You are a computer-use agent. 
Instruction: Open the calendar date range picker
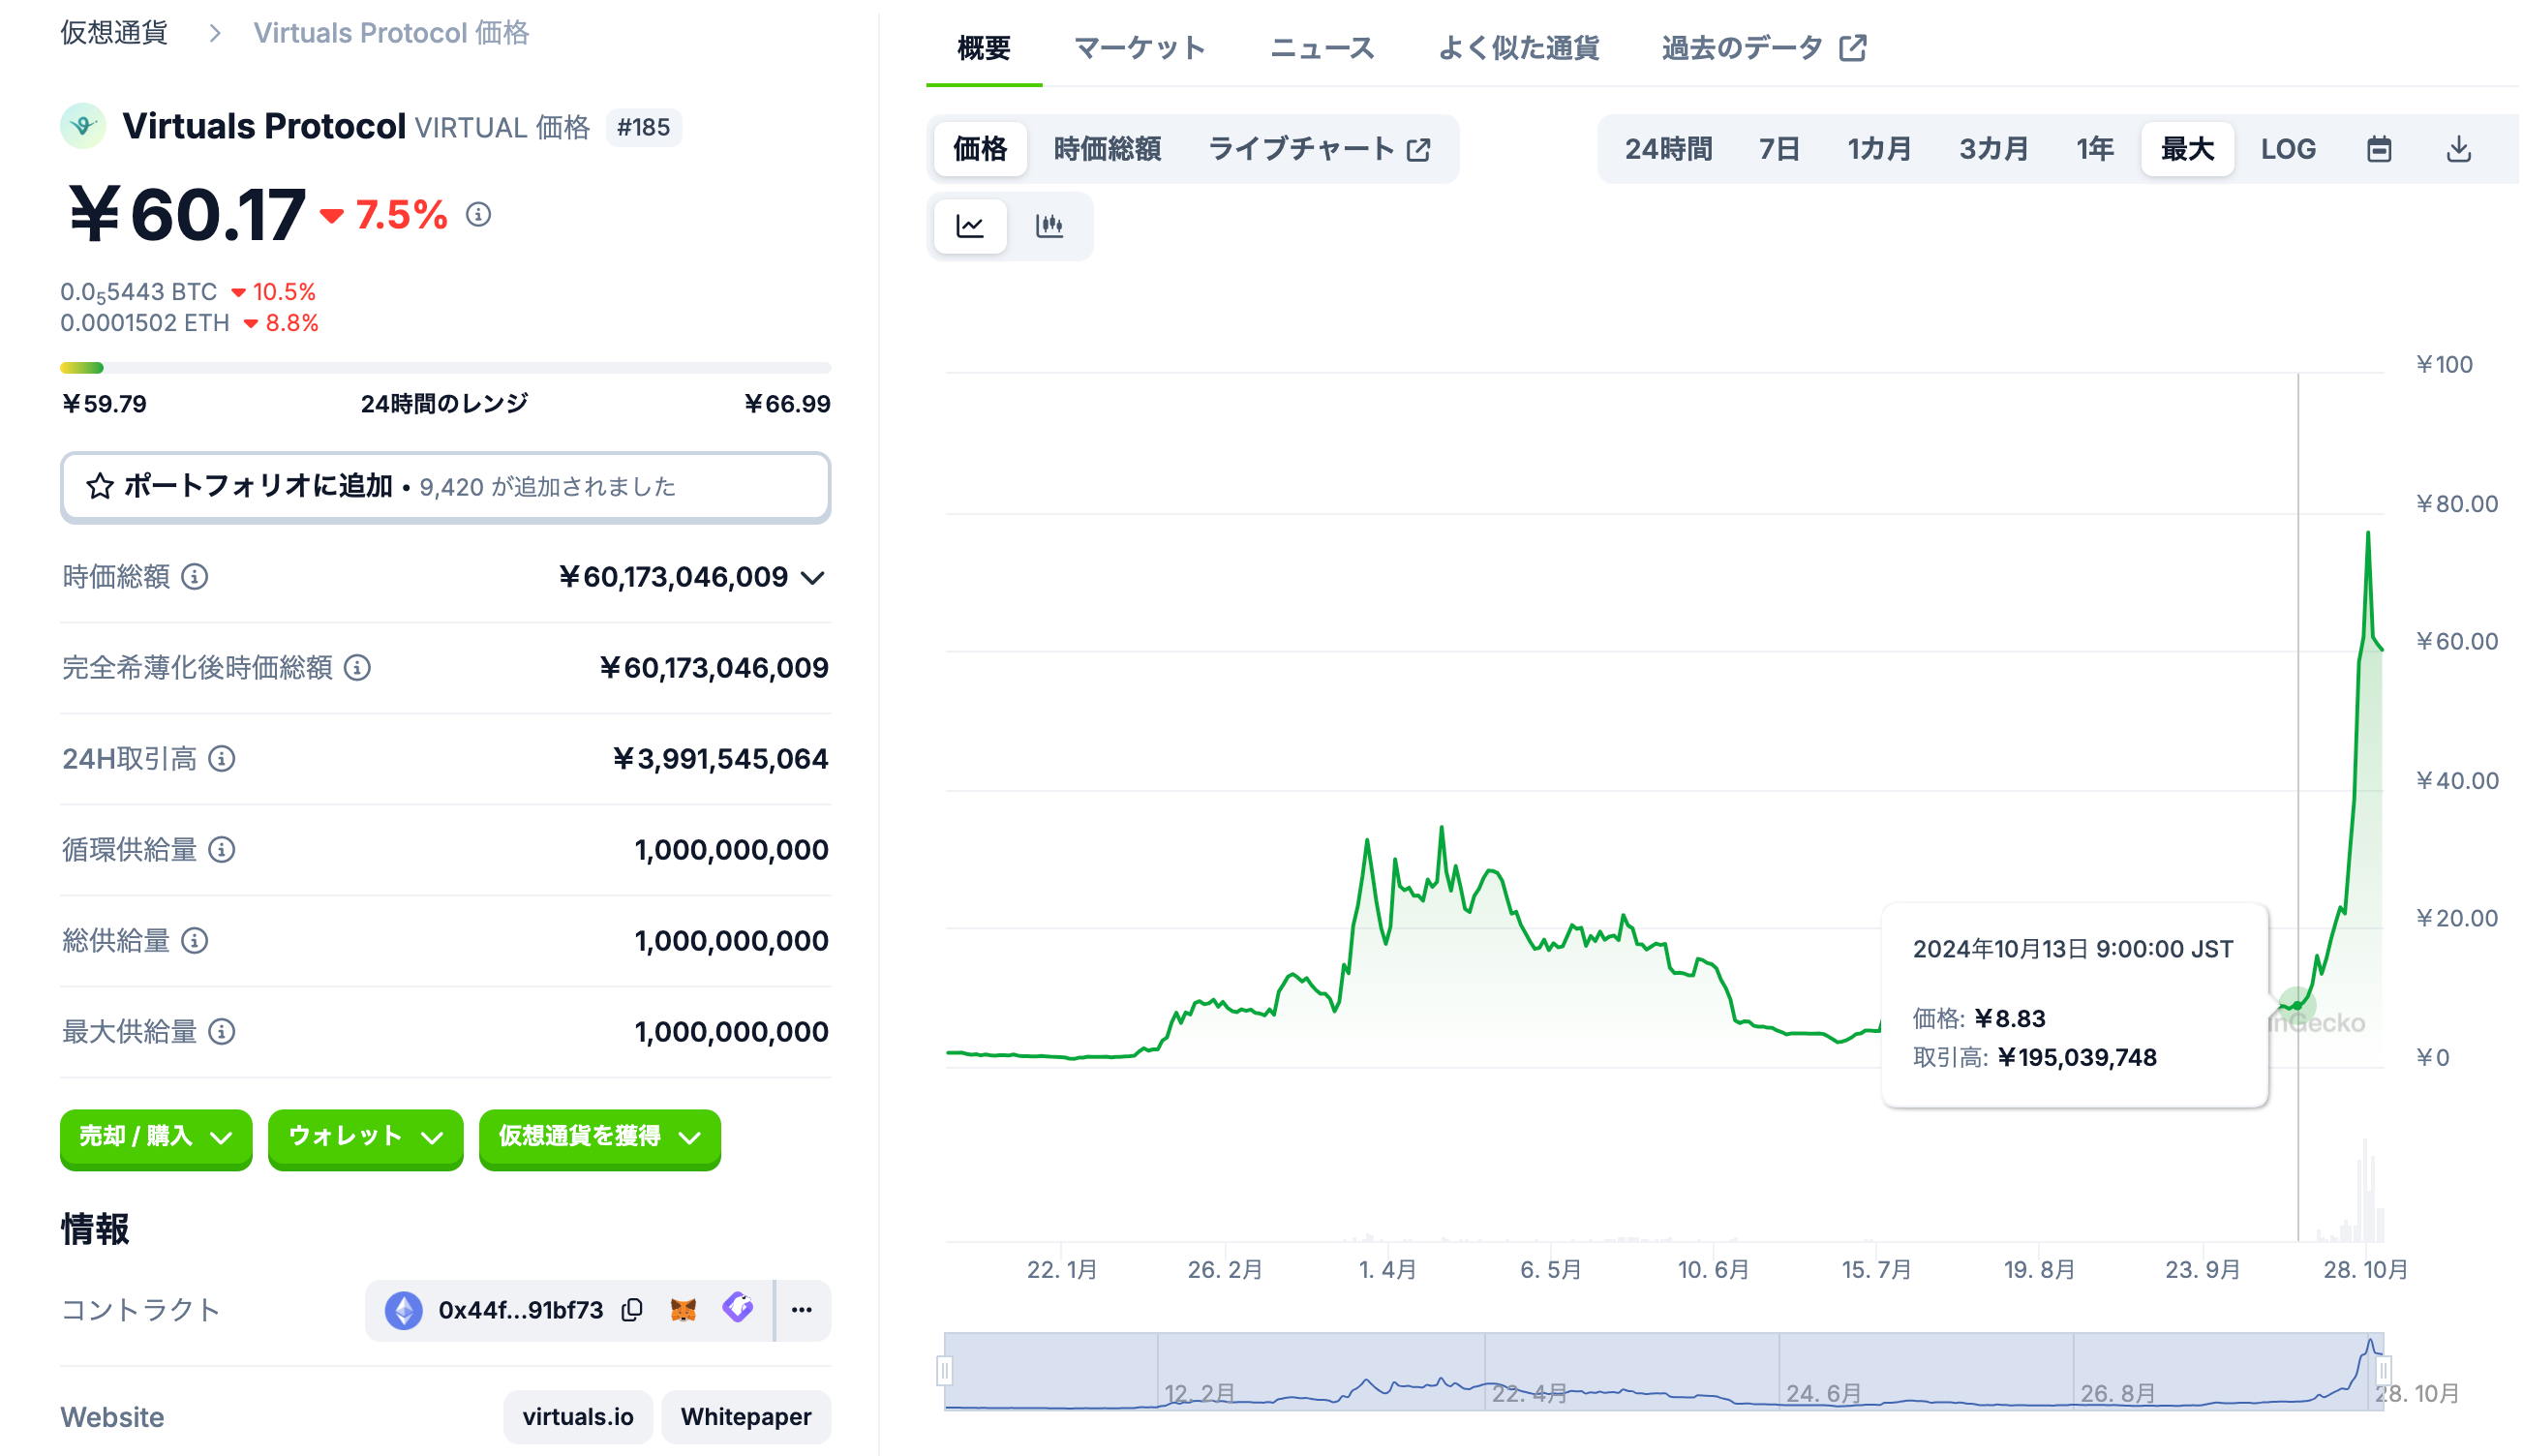tap(2378, 149)
